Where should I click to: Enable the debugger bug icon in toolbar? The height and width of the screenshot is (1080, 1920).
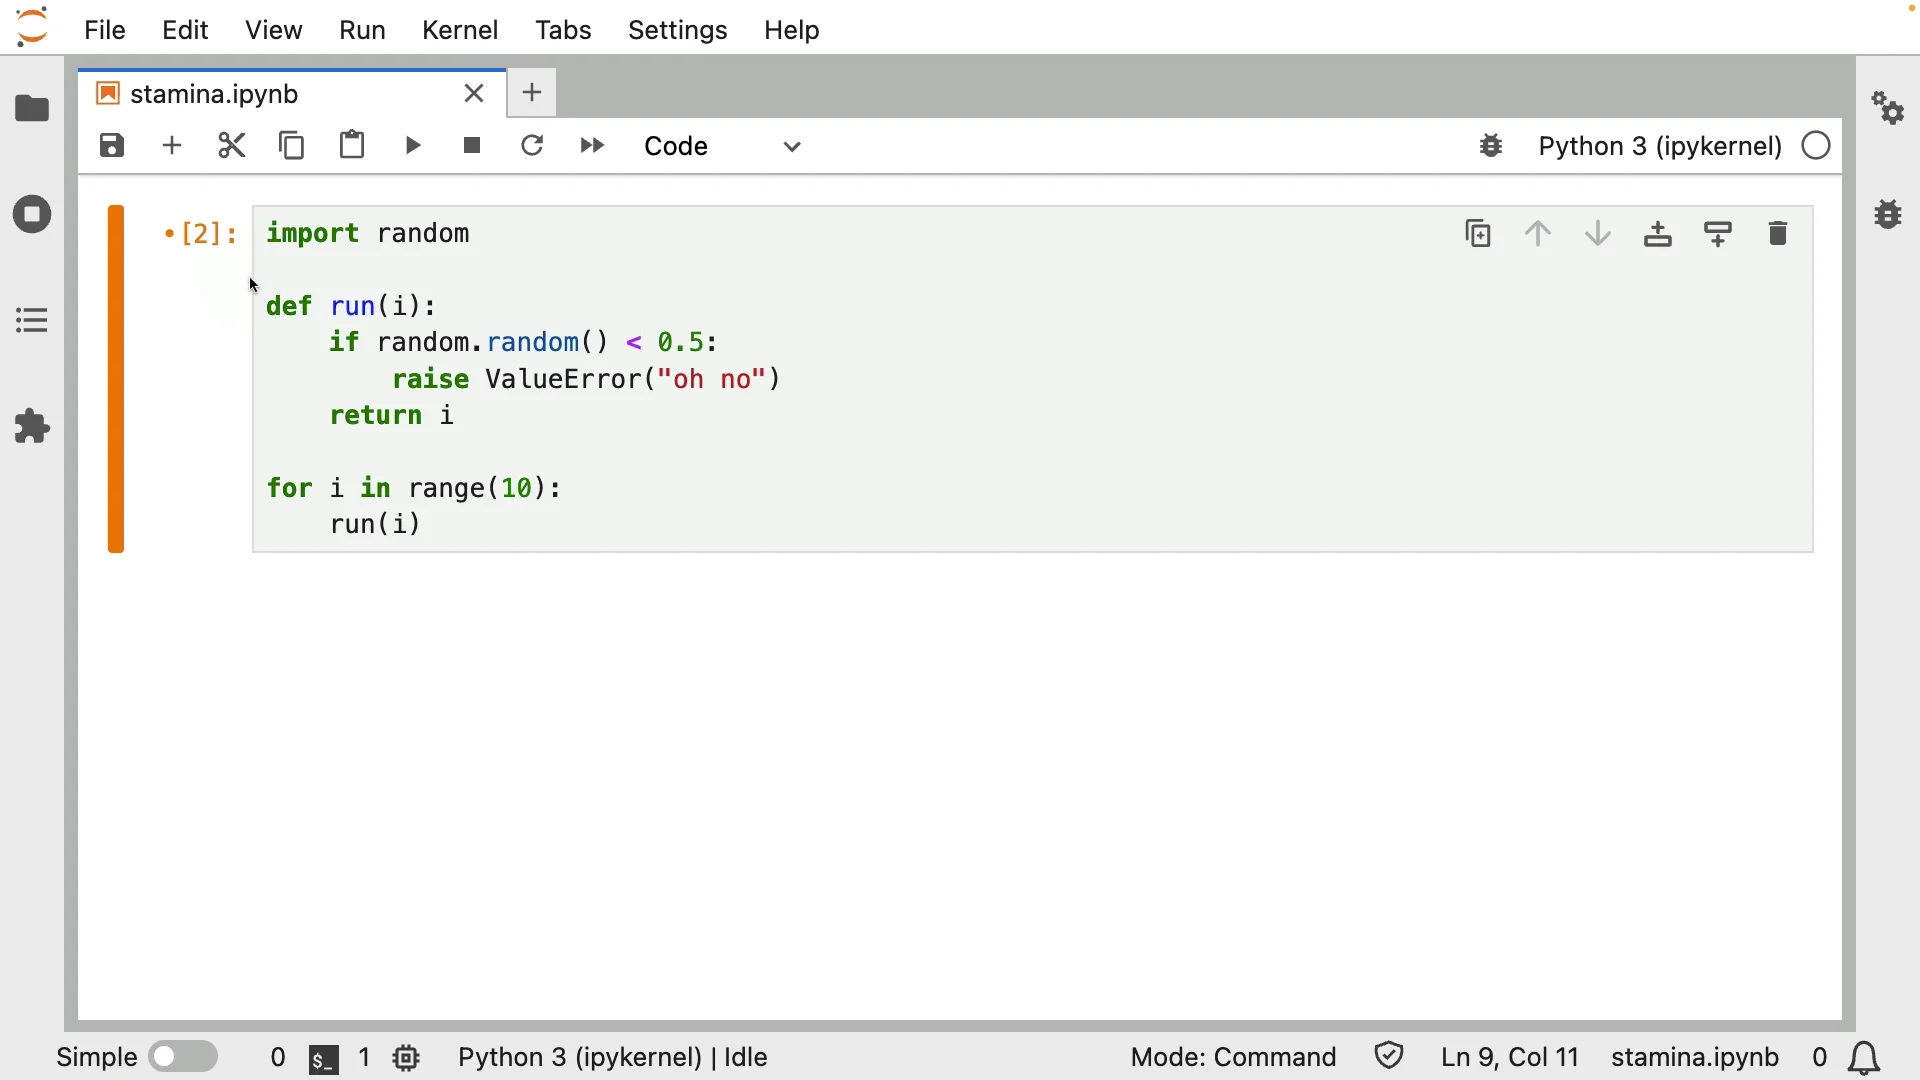pyautogui.click(x=1492, y=146)
